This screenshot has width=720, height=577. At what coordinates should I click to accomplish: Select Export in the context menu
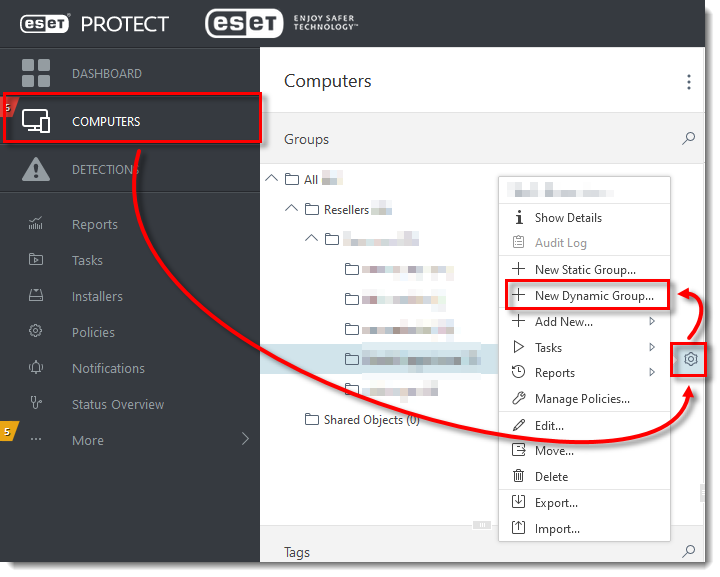[585, 503]
